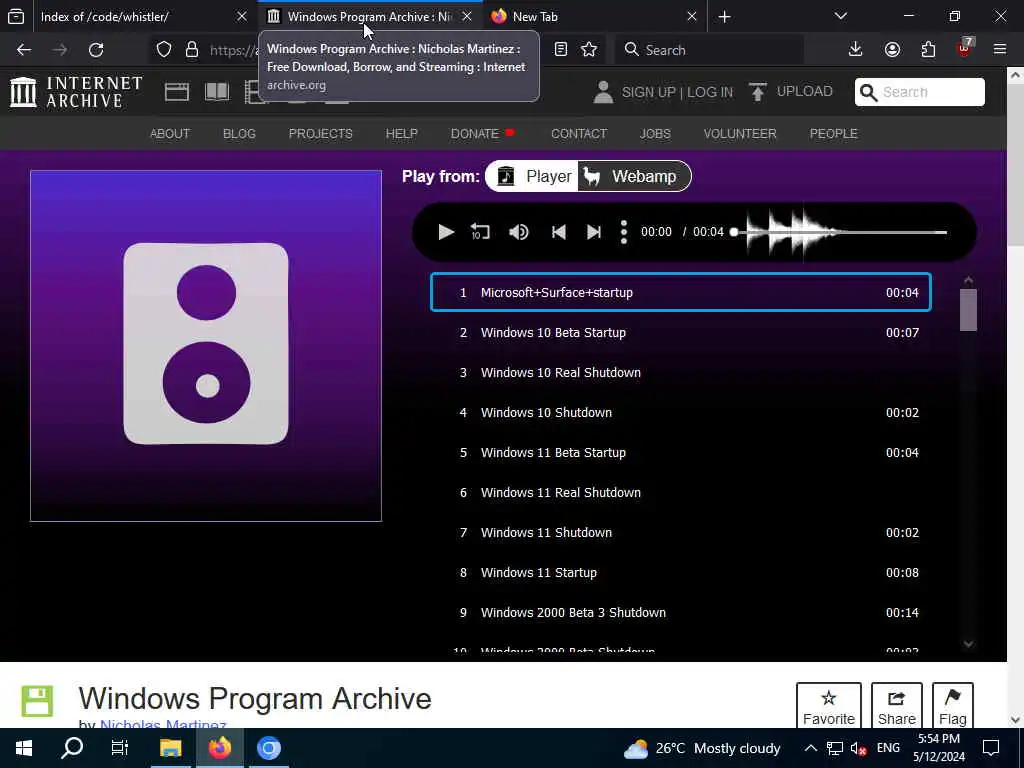The image size is (1024, 768).
Task: Toggle reader view
Action: [x=560, y=50]
